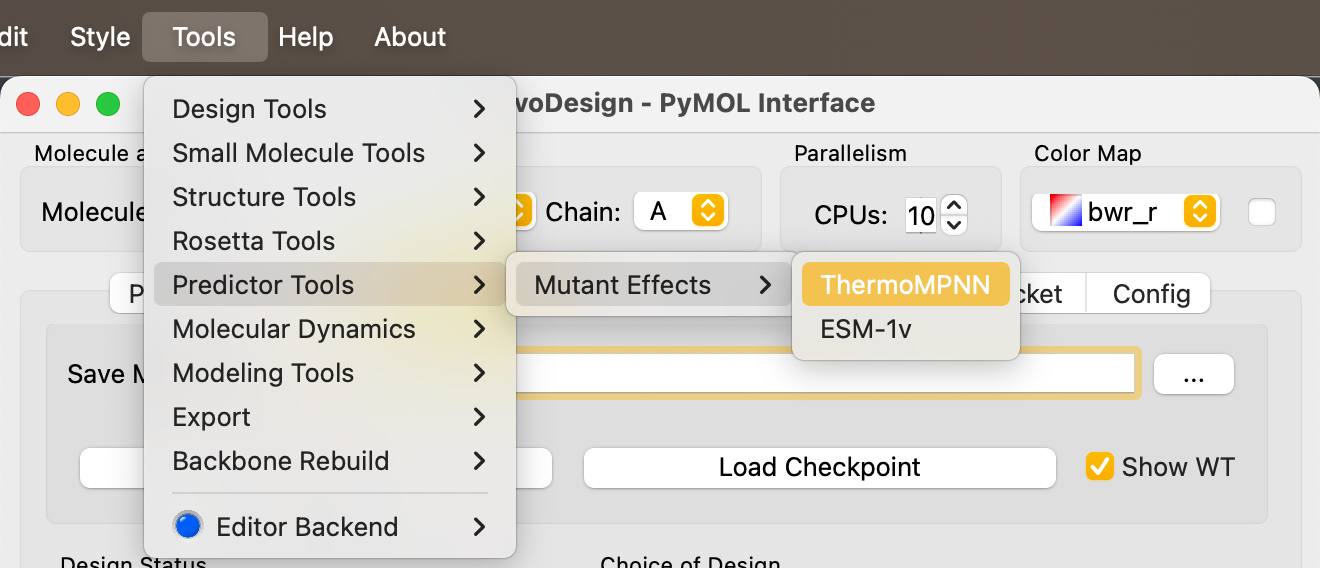
Task: Expand Structure Tools submenu
Action: coord(330,197)
